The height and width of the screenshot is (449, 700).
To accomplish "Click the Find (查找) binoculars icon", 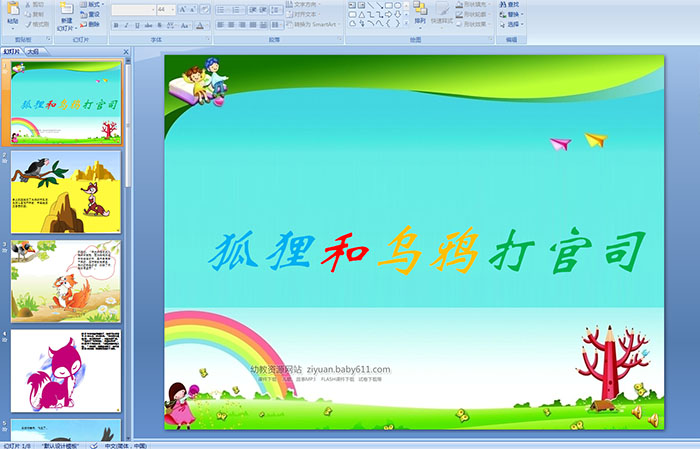I will tap(512, 4).
